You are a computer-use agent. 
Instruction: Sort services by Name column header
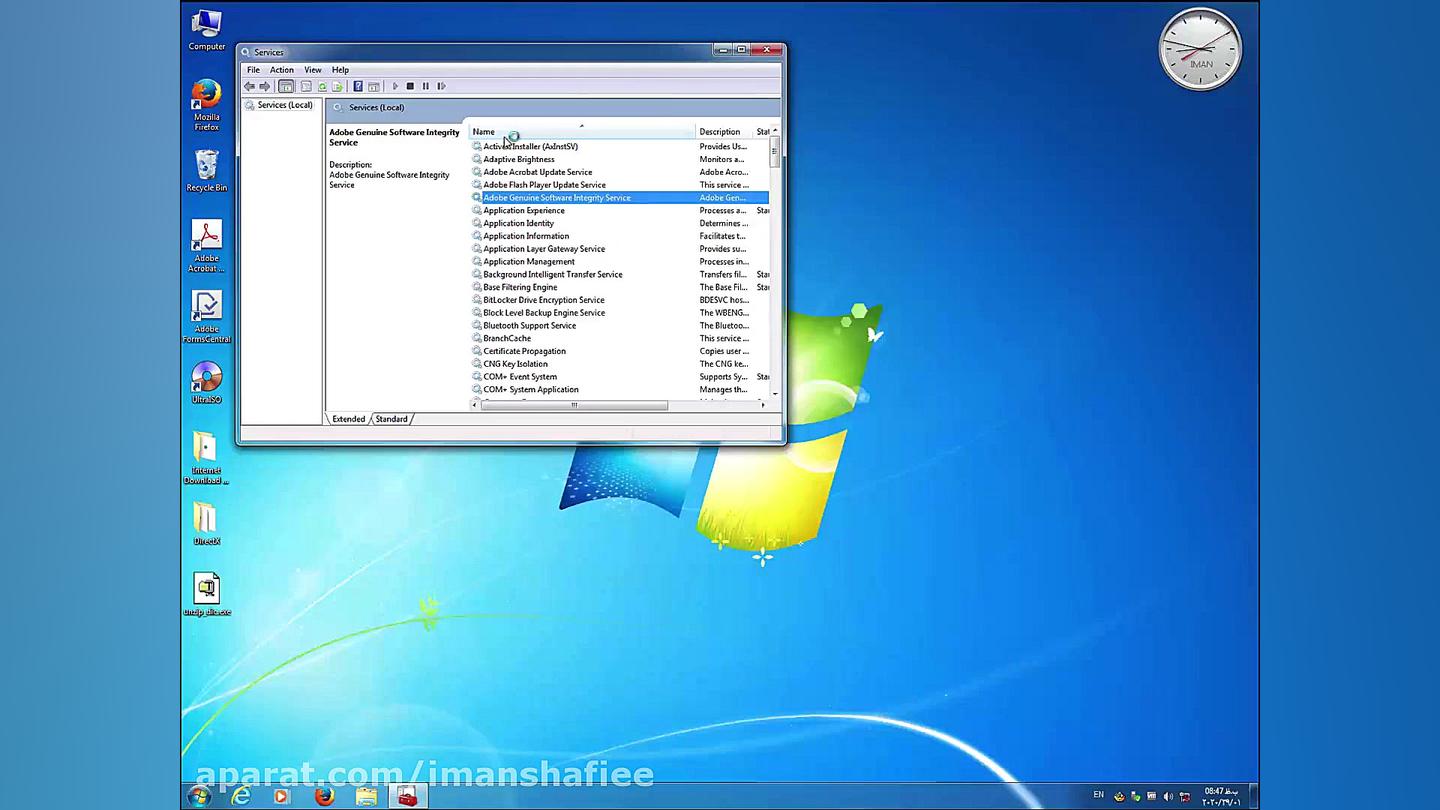483,132
